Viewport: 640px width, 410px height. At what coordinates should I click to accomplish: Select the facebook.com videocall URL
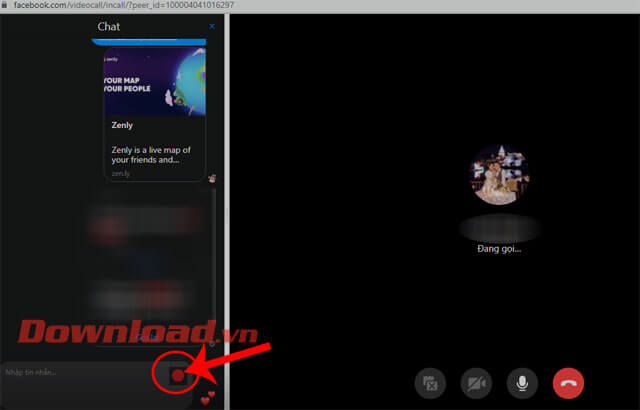coord(124,5)
